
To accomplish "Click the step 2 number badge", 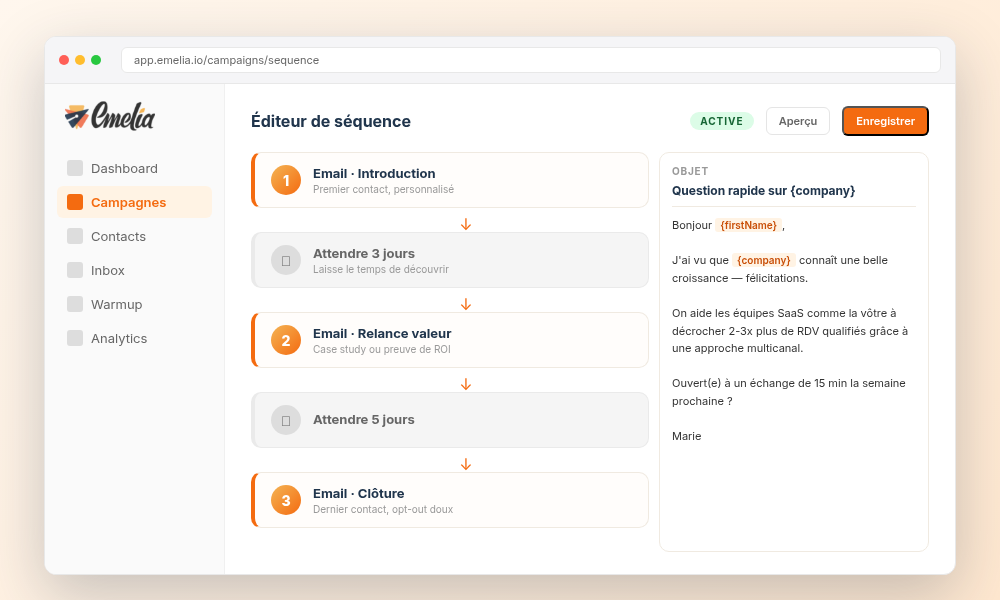I will click(x=286, y=340).
